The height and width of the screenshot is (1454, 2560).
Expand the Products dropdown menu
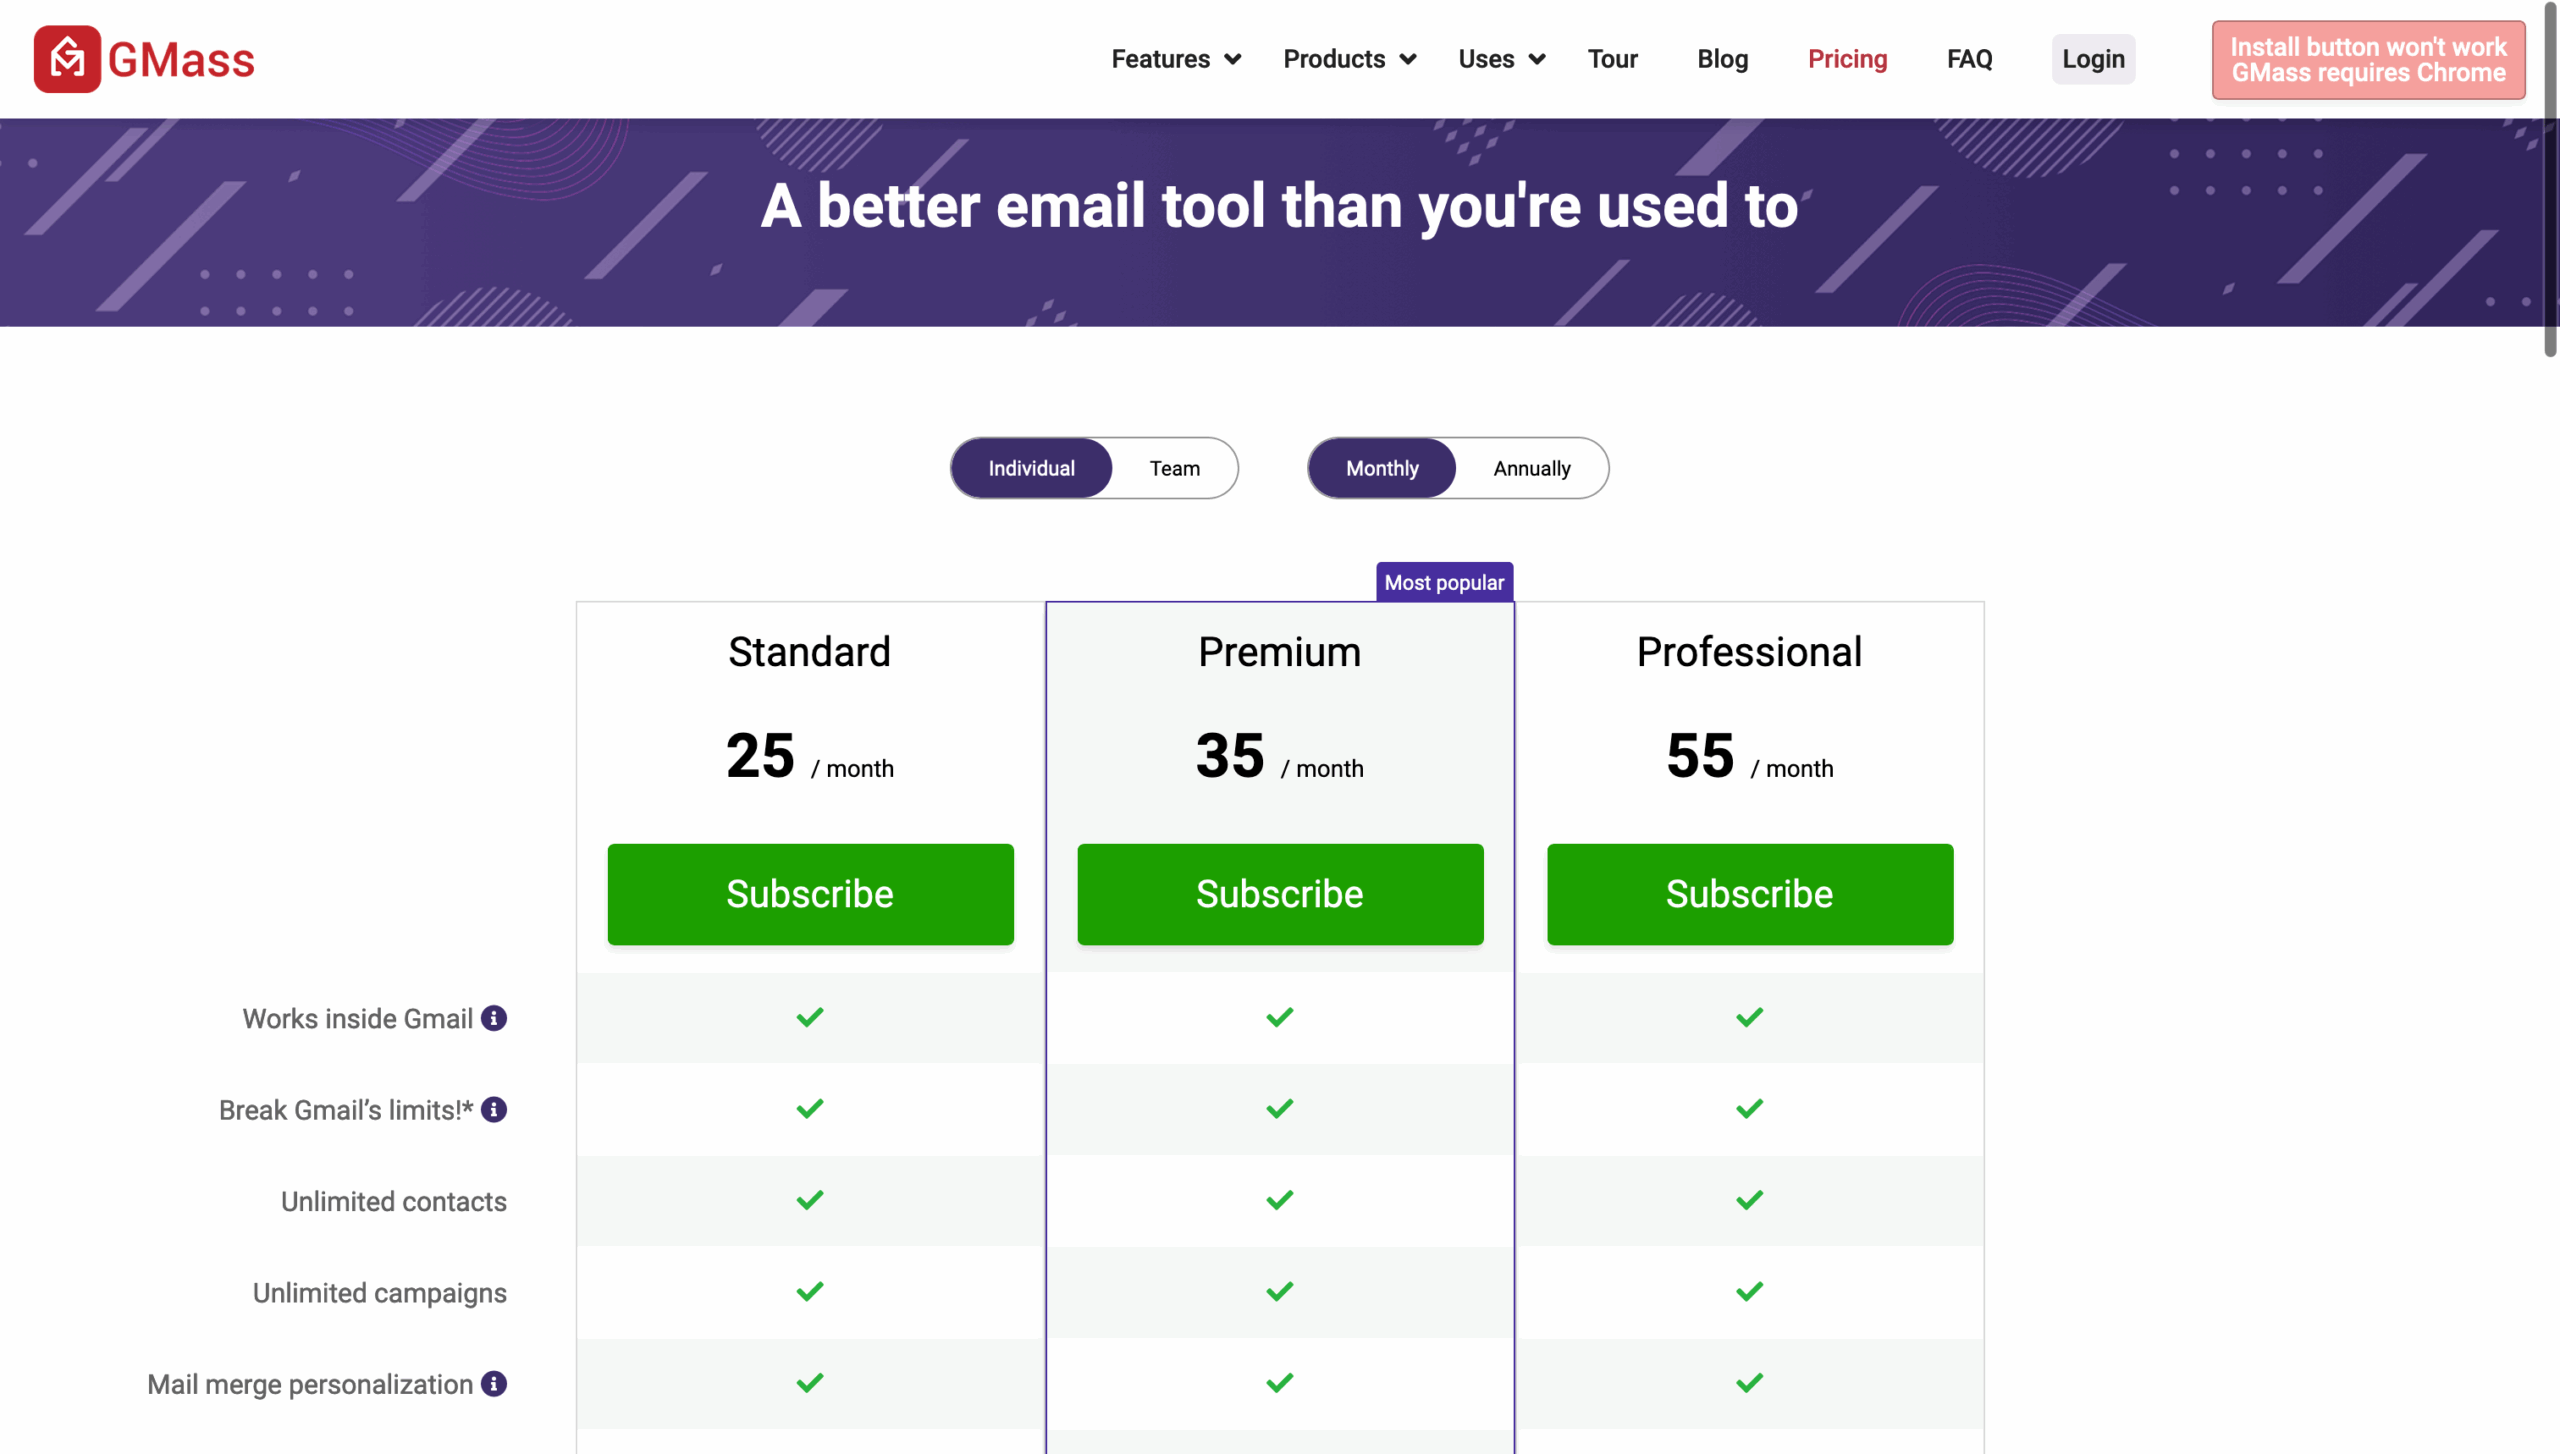1350,59
